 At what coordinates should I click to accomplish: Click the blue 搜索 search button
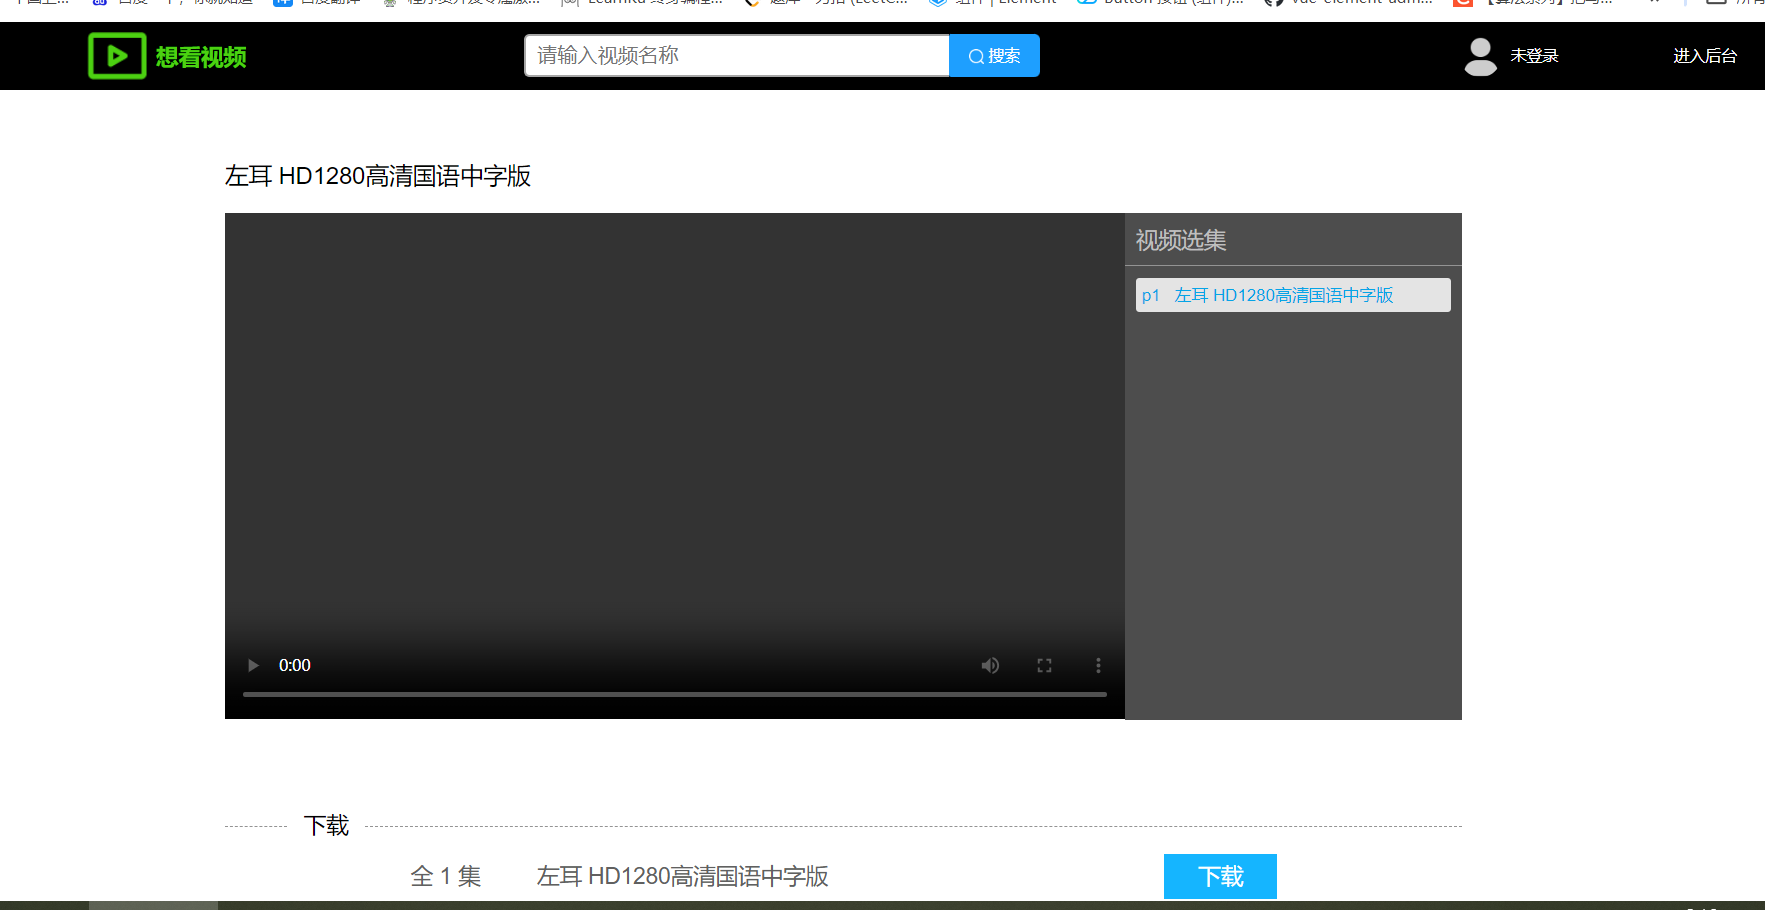994,55
